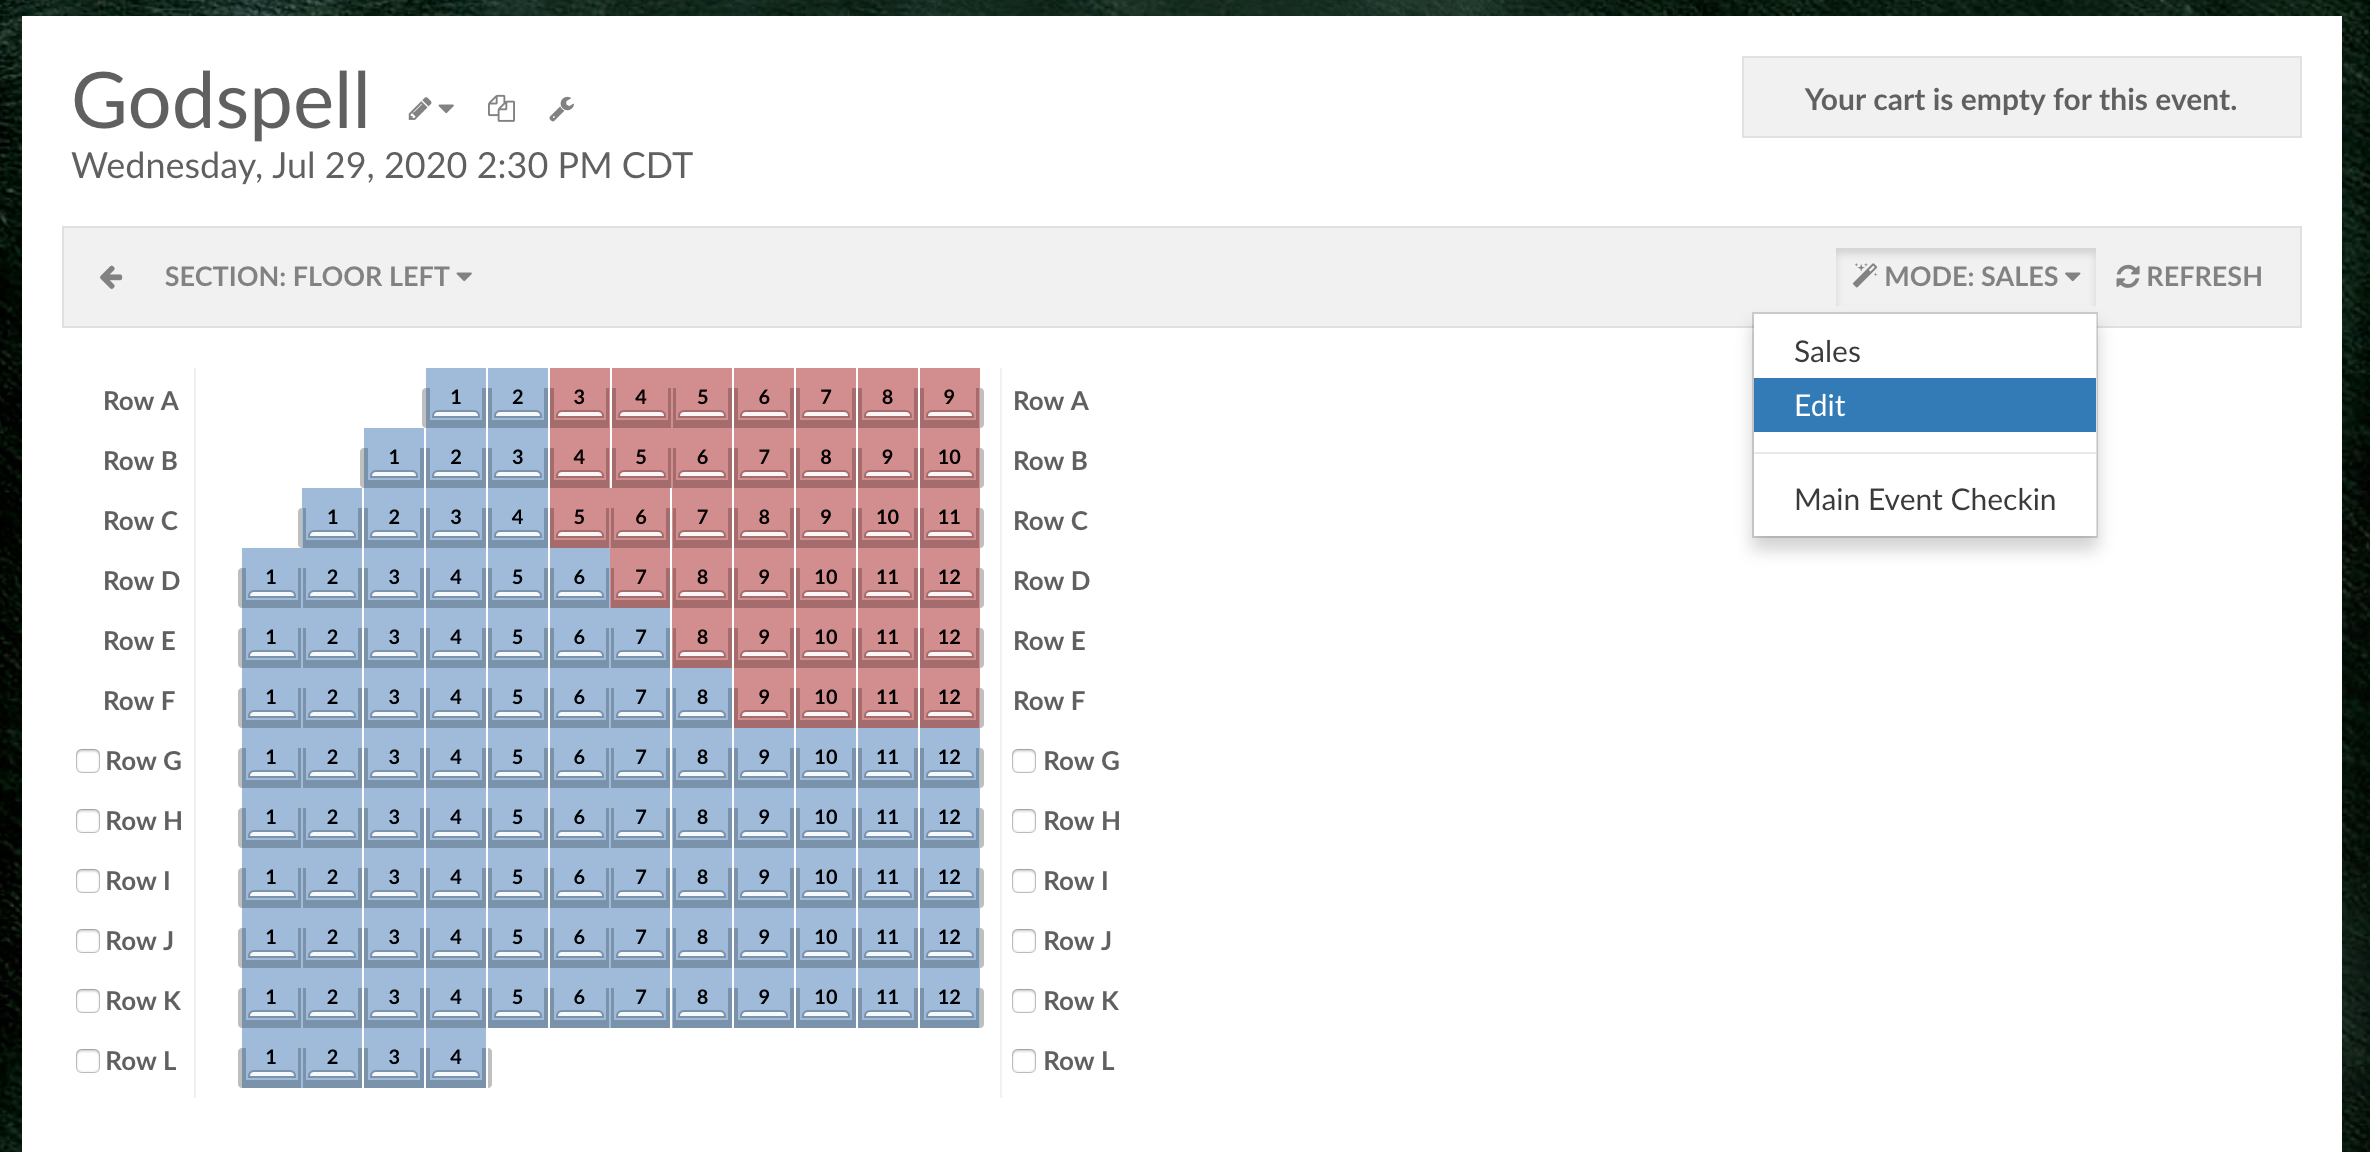Image resolution: width=2370 pixels, height=1152 pixels.
Task: Select seat 1 in Row B
Action: point(394,458)
